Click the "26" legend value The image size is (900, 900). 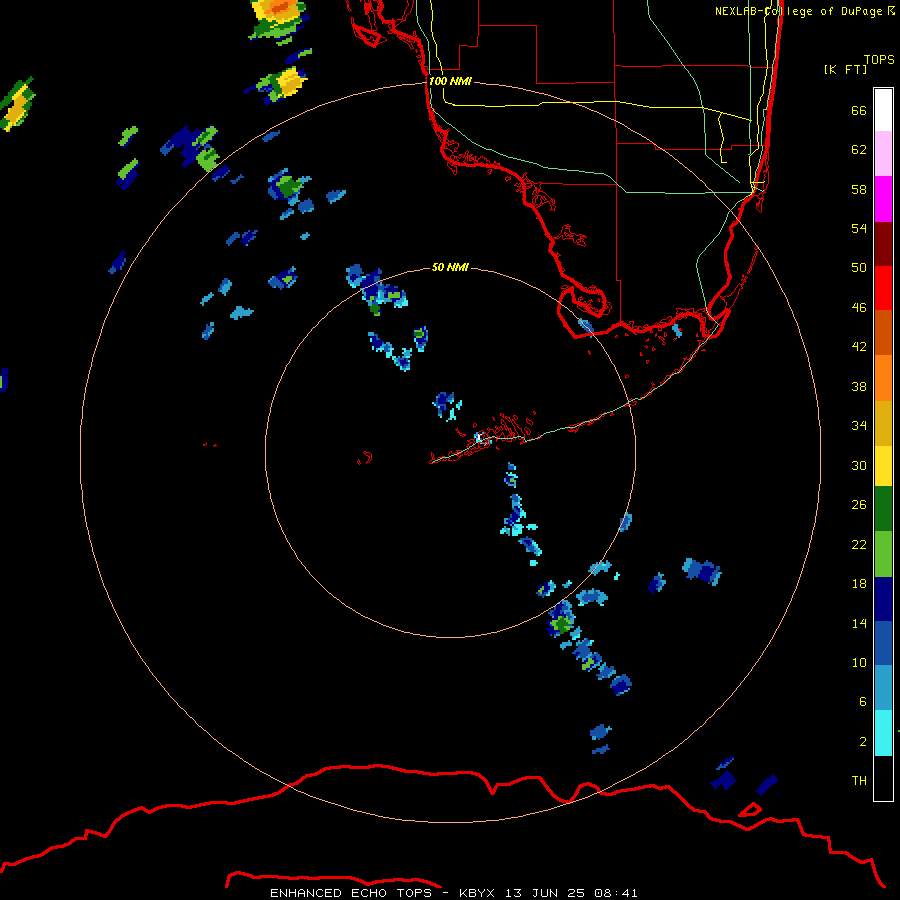[x=859, y=505]
